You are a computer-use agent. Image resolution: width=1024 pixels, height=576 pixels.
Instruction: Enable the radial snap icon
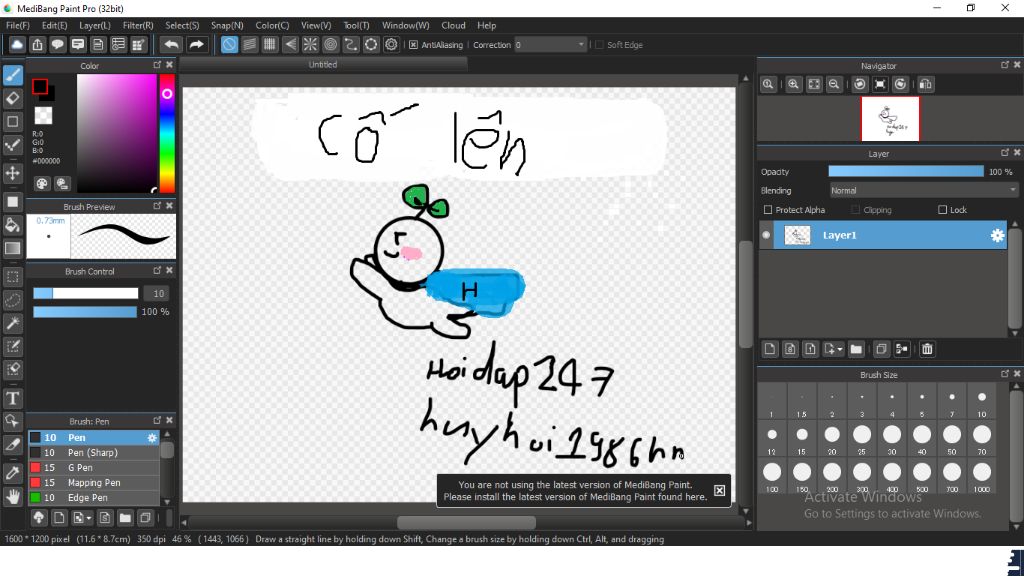[310, 44]
